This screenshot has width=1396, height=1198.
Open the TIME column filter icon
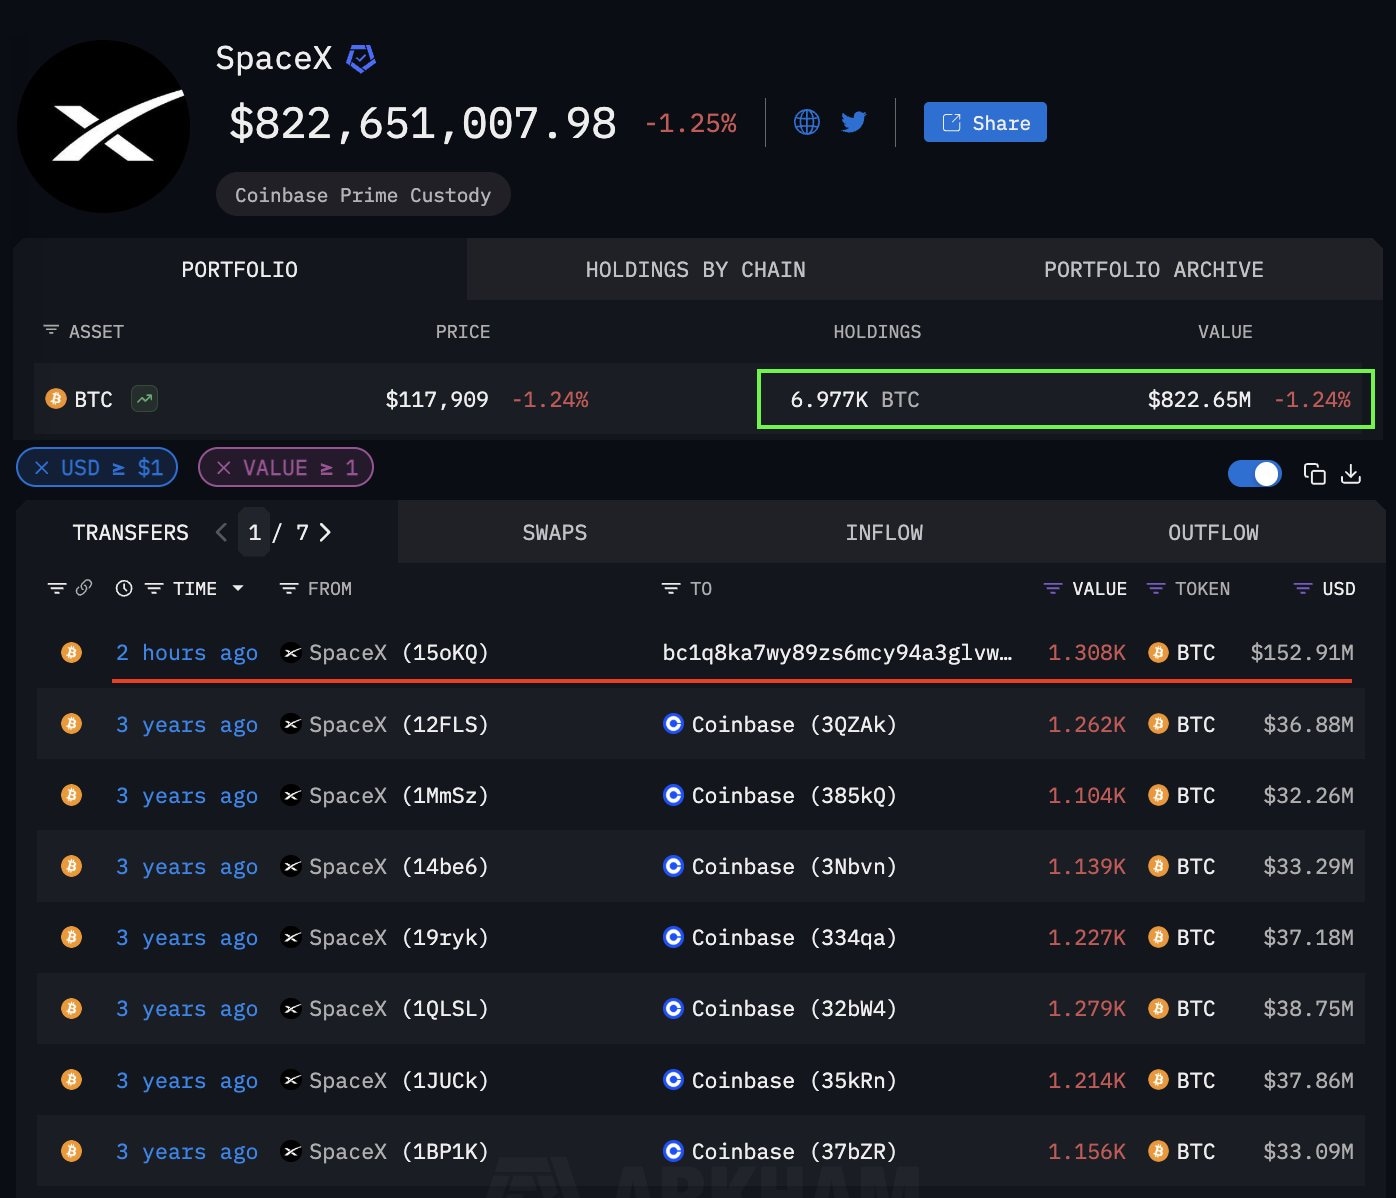click(154, 588)
